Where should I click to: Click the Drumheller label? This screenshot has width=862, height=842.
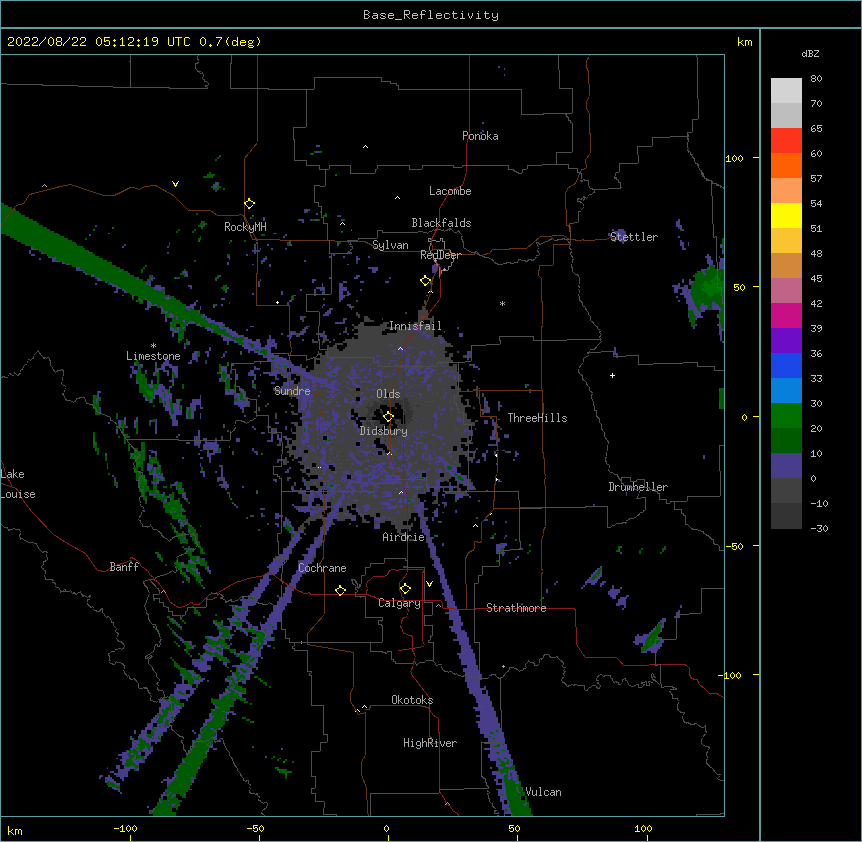(638, 487)
